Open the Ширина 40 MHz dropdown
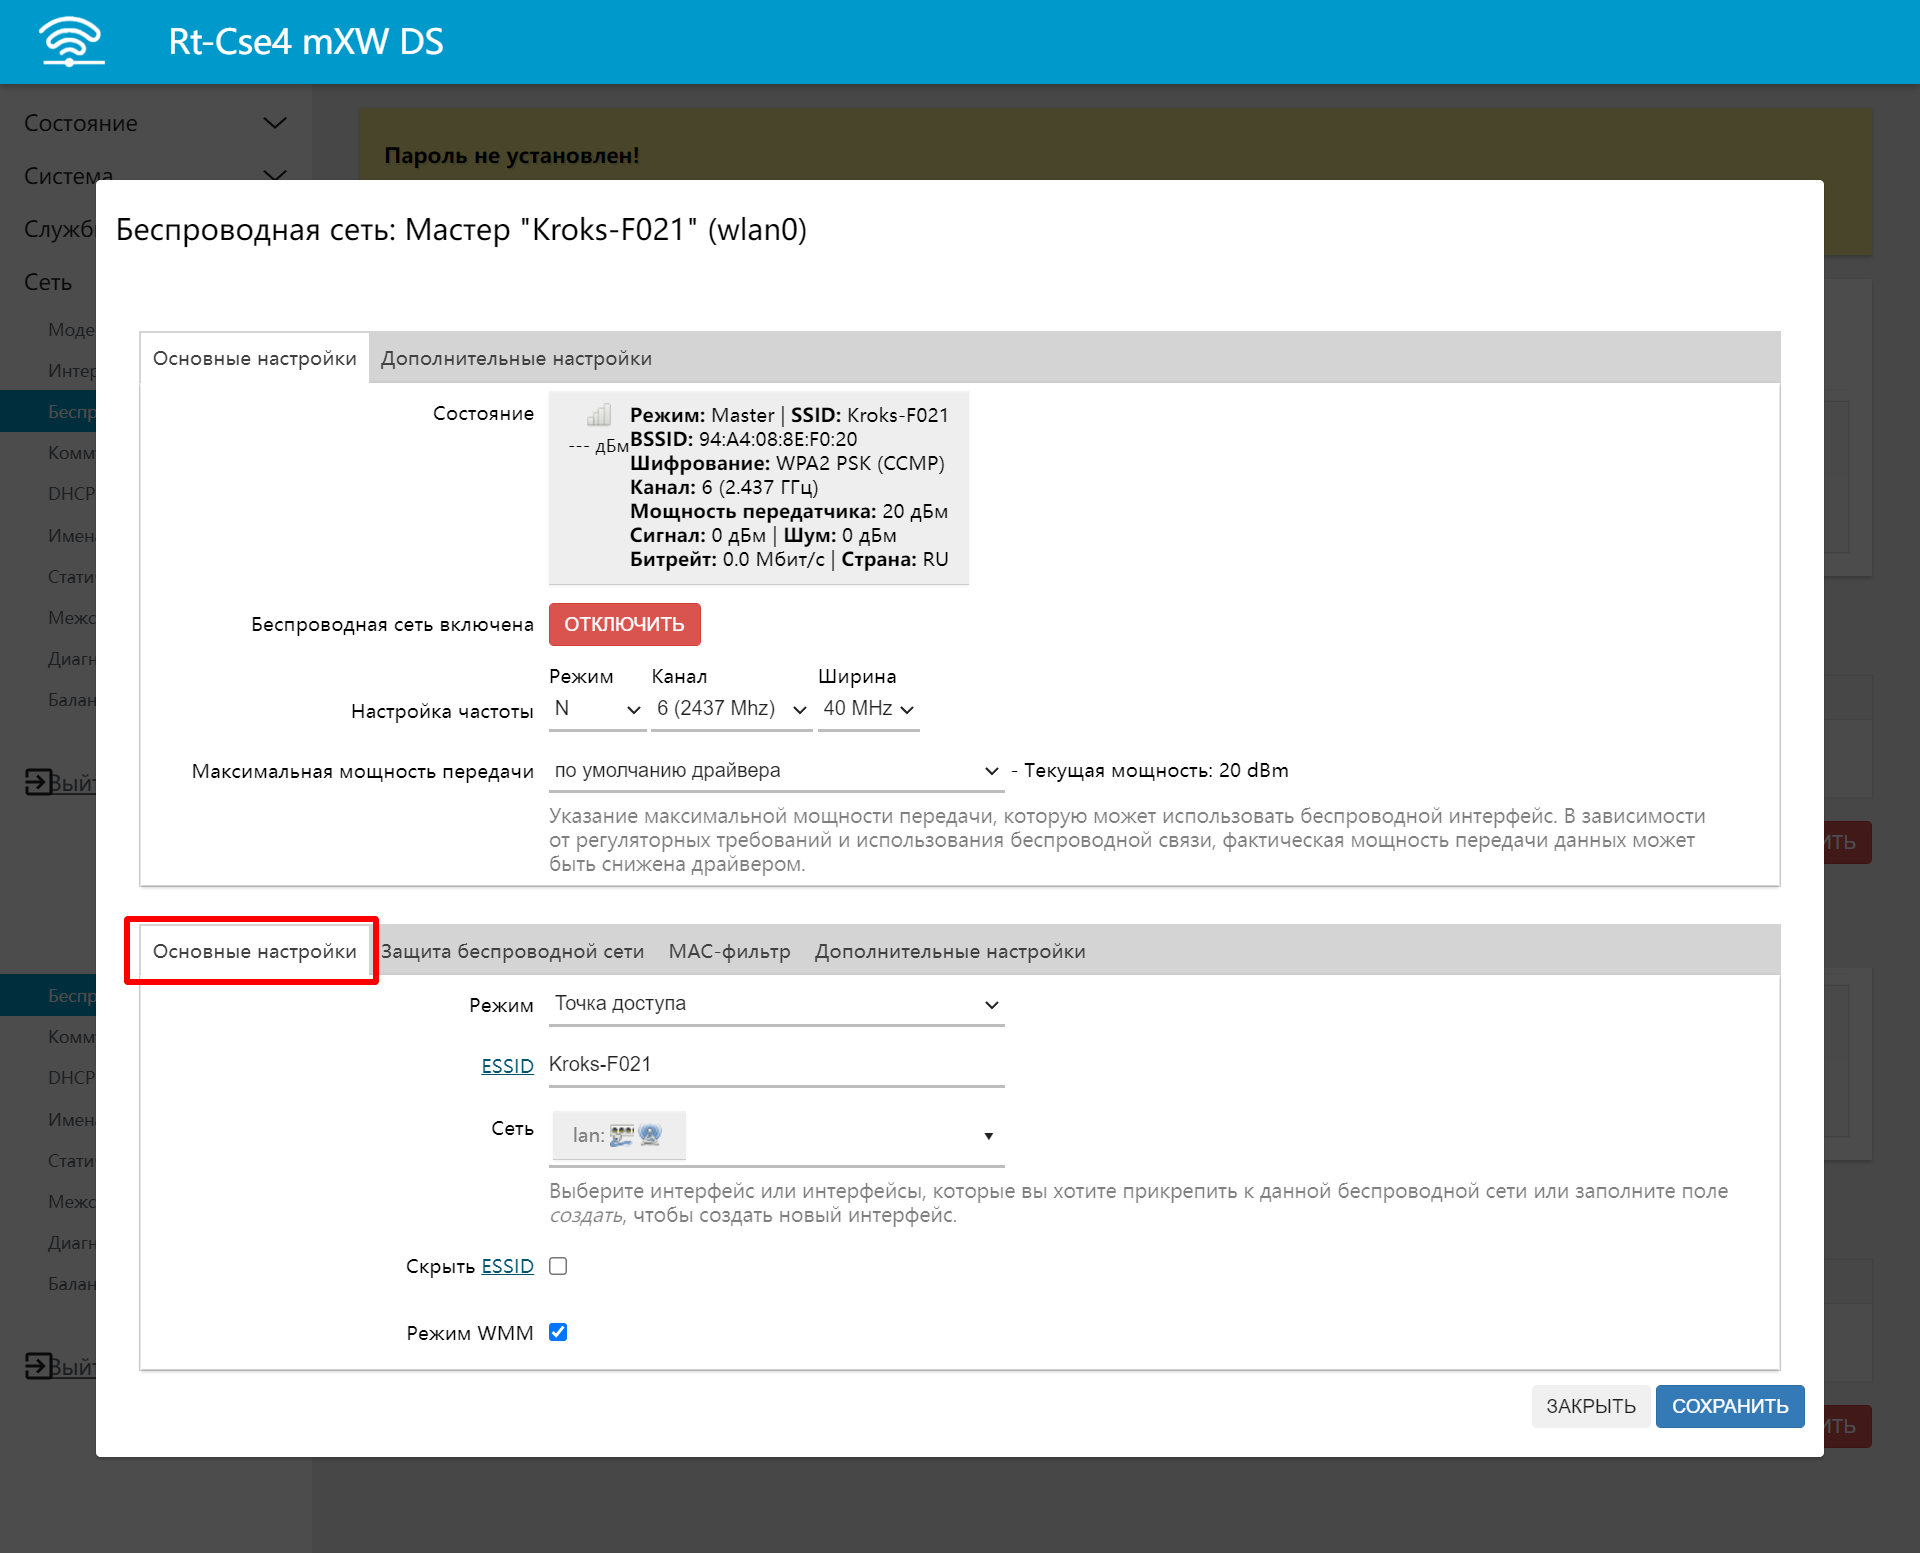This screenshot has width=1920, height=1554. pyautogui.click(x=868, y=709)
